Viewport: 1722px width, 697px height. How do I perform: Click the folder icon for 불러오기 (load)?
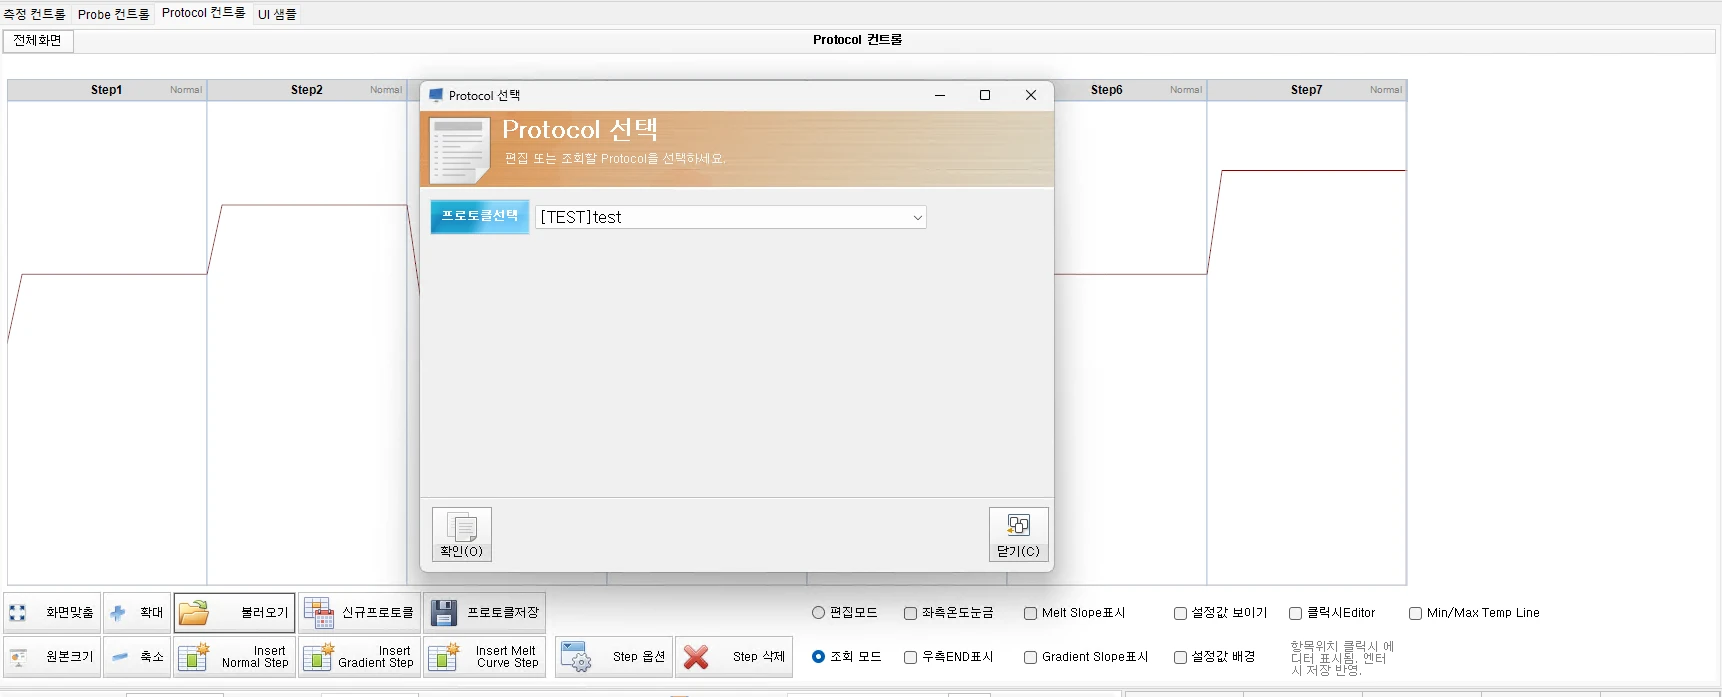194,613
